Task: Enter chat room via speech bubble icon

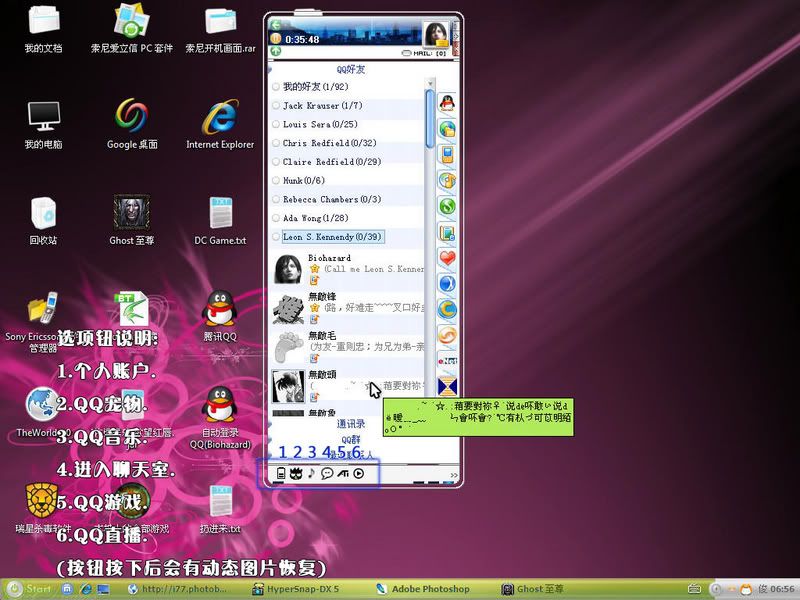Action: [327, 473]
